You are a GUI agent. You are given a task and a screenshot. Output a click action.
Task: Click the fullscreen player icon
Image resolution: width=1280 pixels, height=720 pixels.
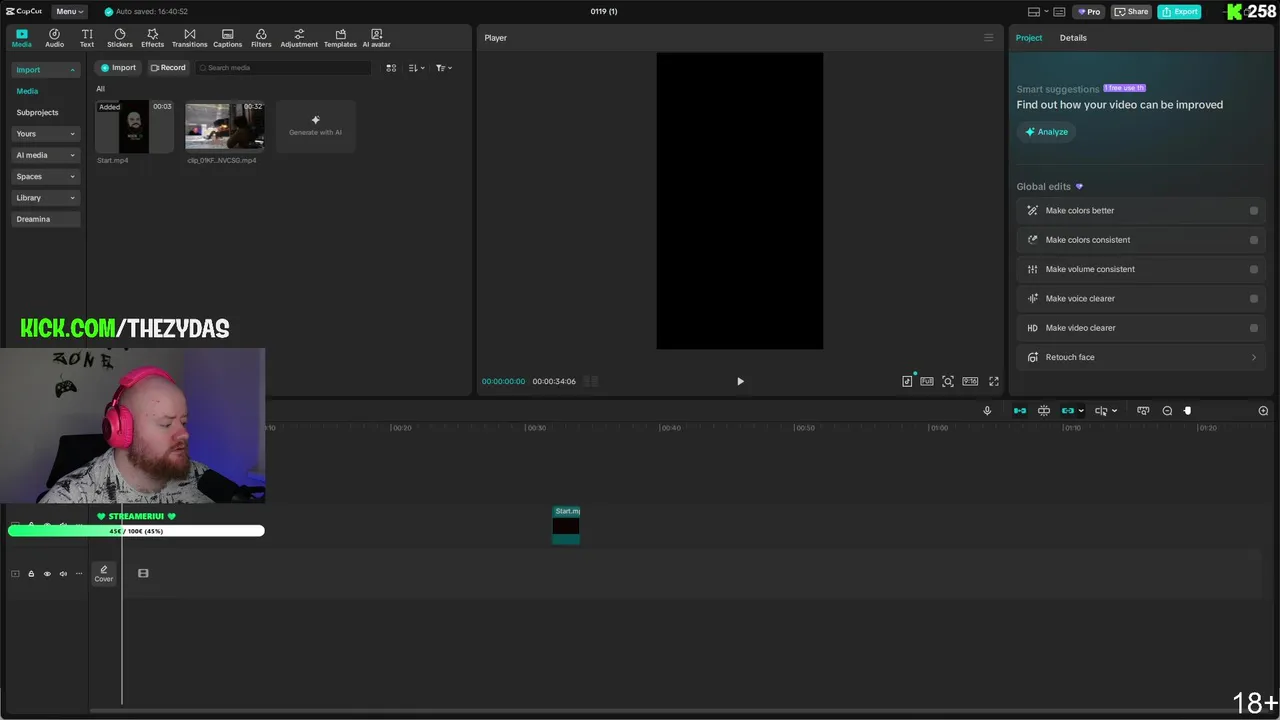tap(994, 381)
